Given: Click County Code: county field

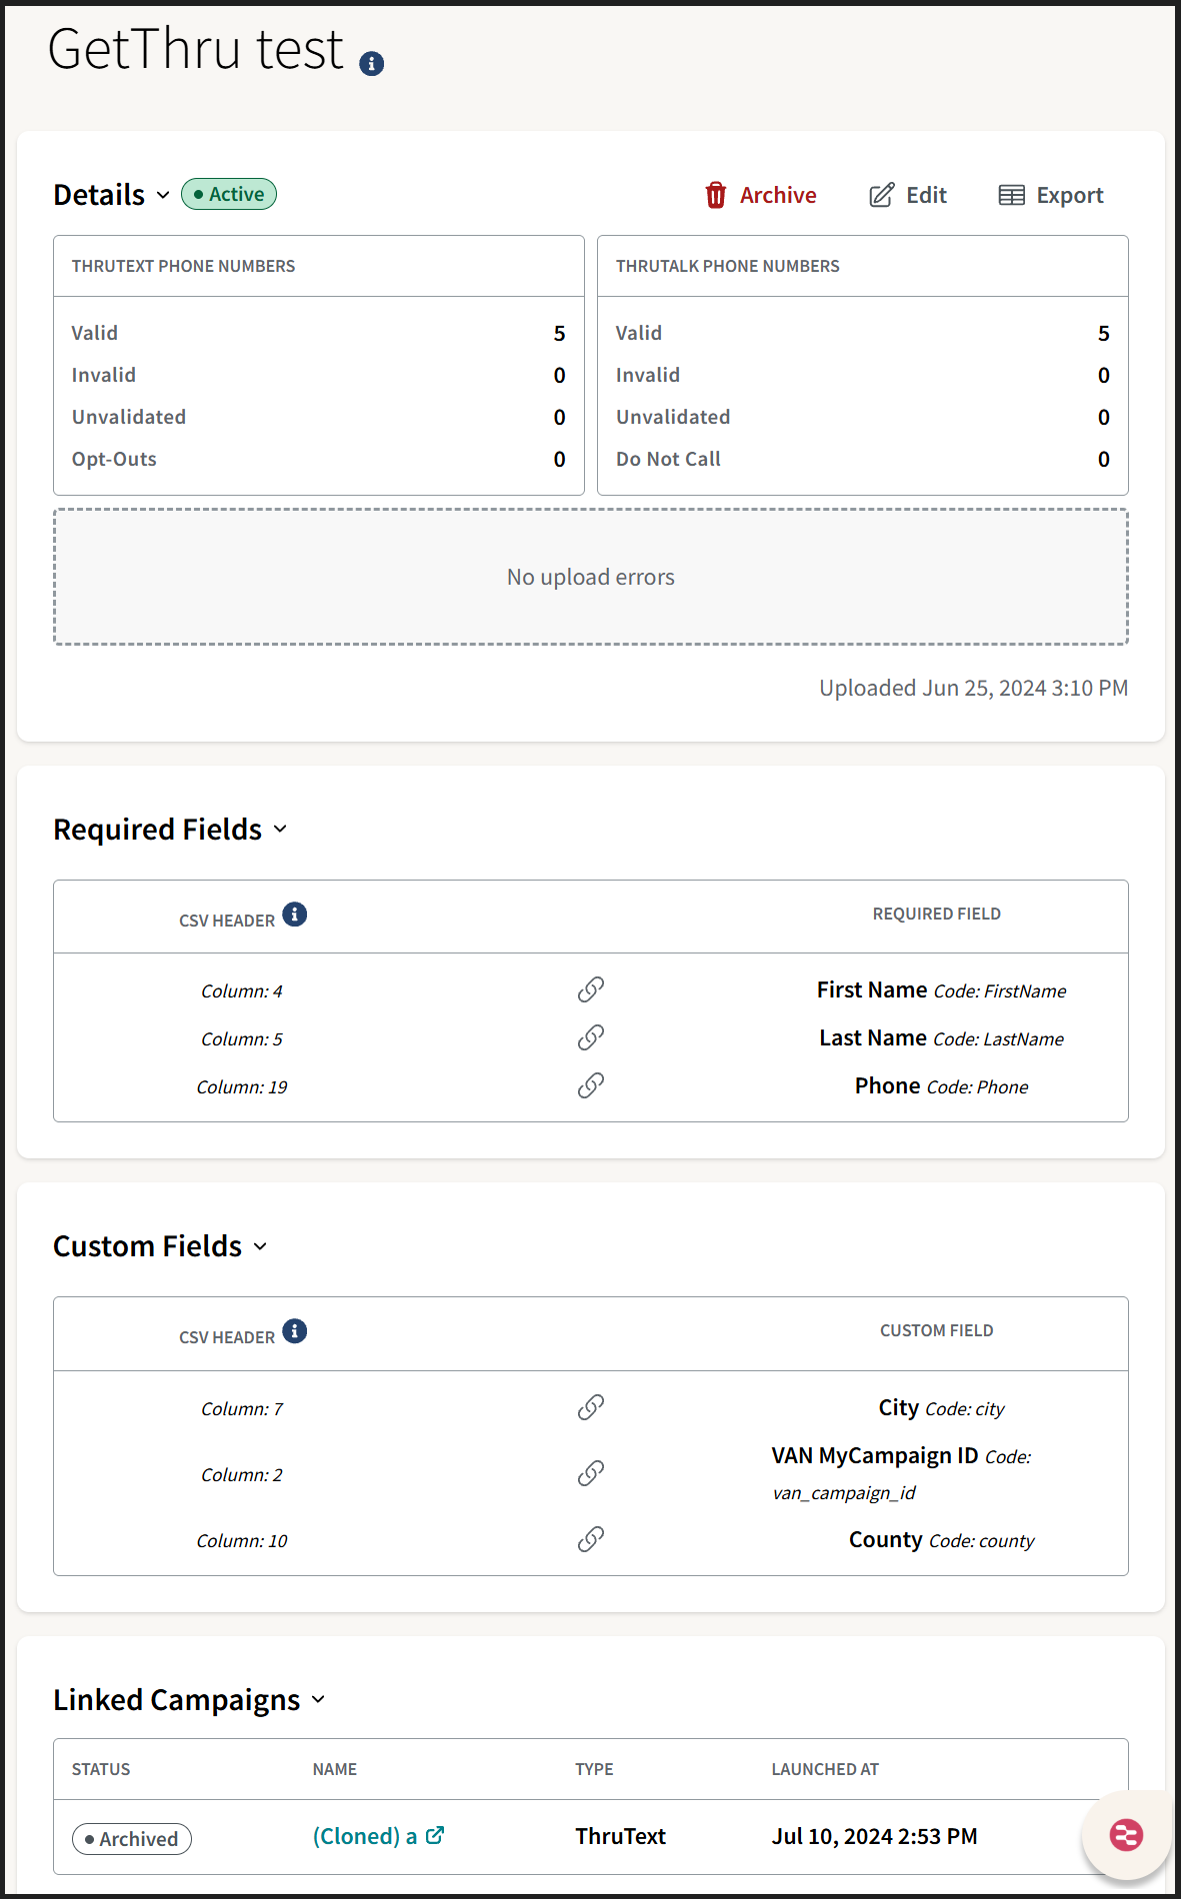Looking at the screenshot, I should 941,1540.
